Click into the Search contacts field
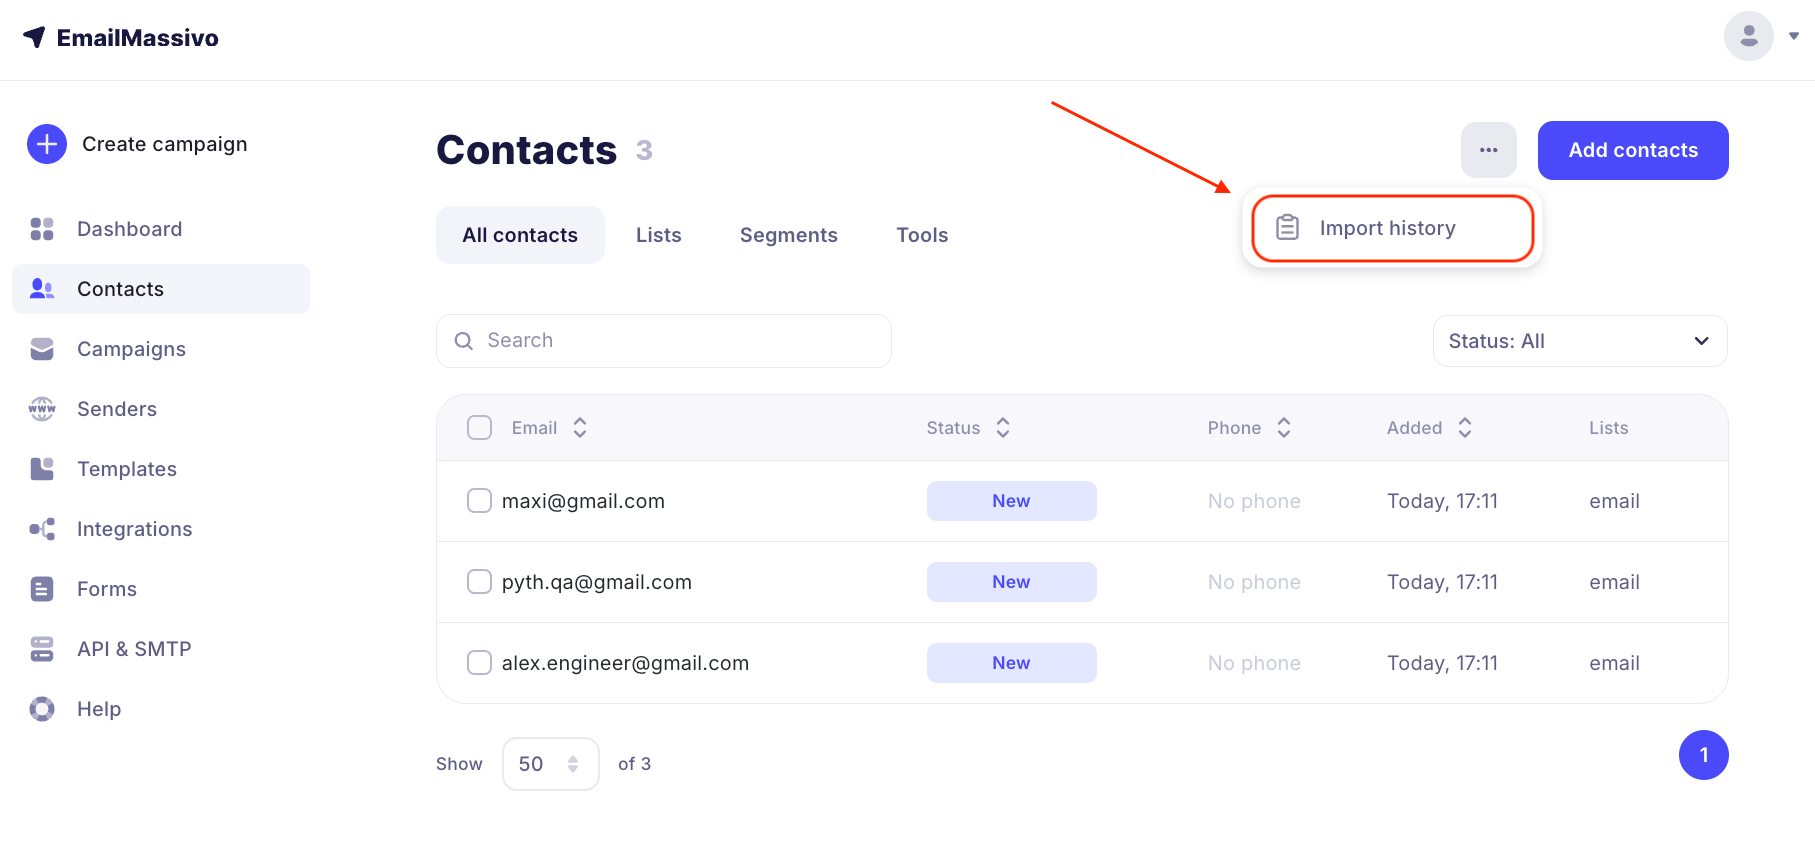 (x=664, y=341)
